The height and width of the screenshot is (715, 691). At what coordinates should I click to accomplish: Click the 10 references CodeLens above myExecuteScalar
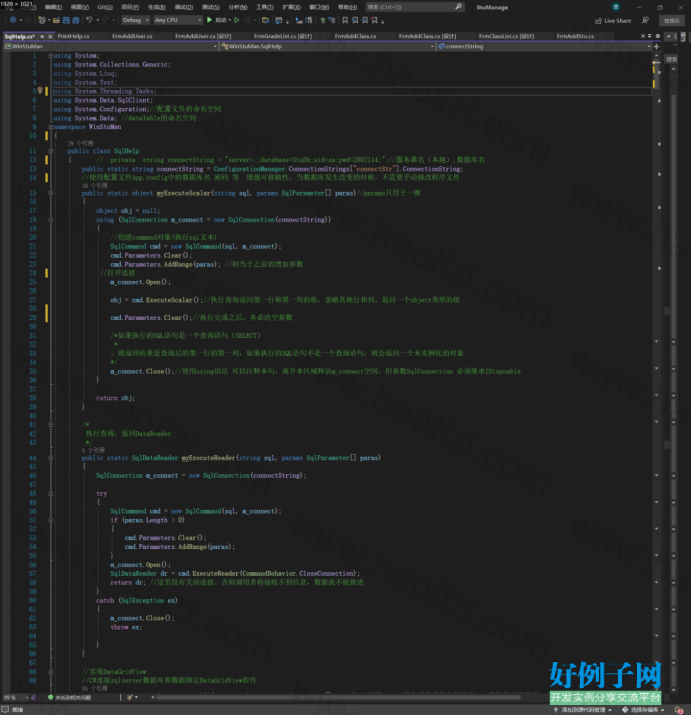coord(94,186)
